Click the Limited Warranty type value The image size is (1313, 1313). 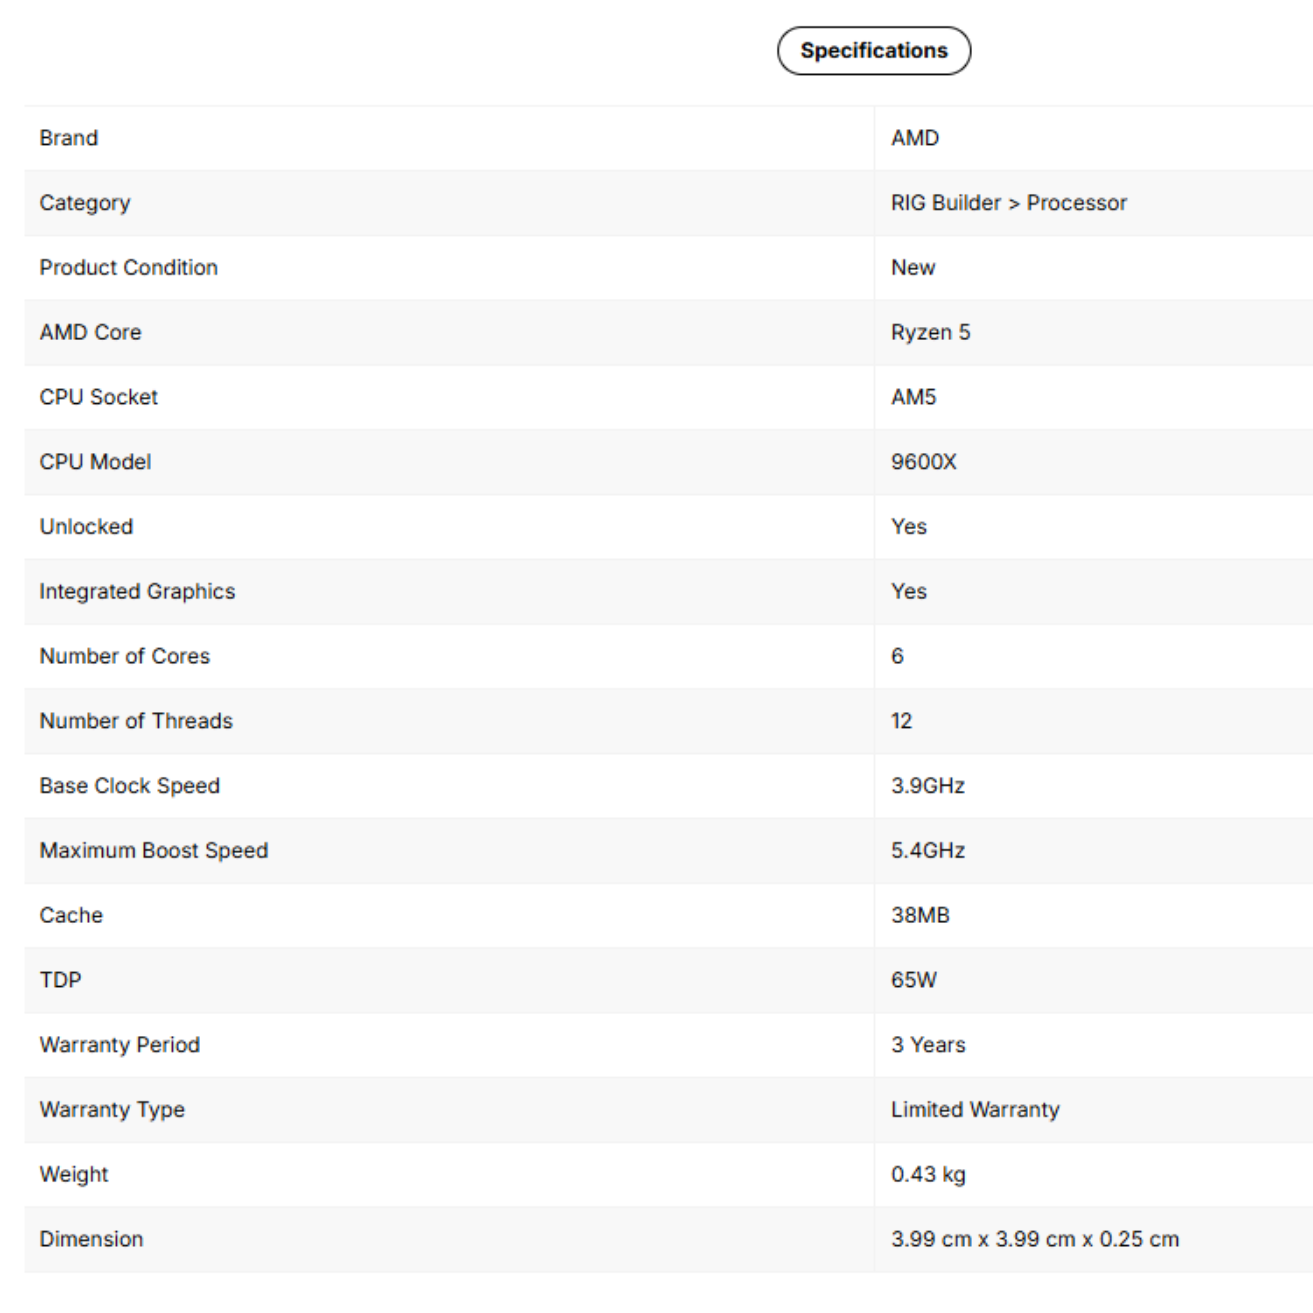point(975,1110)
